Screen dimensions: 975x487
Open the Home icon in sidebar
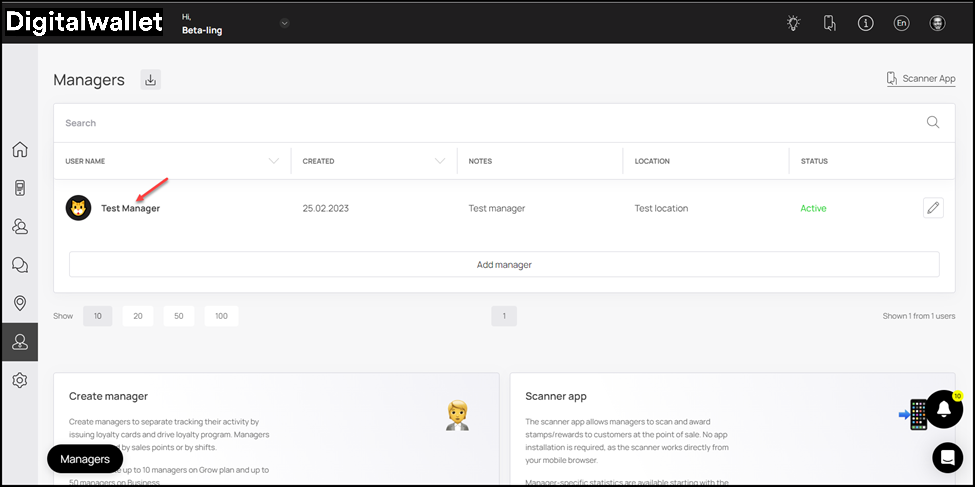tap(20, 150)
